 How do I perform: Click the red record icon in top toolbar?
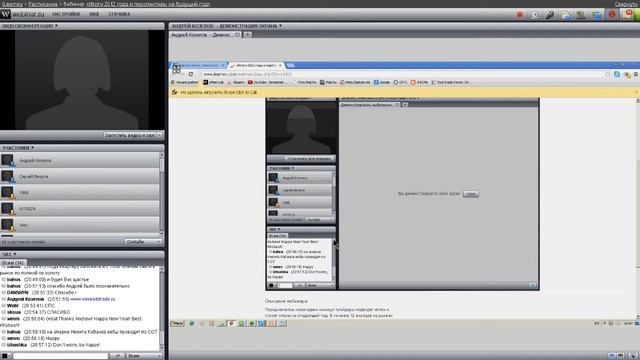520,15
